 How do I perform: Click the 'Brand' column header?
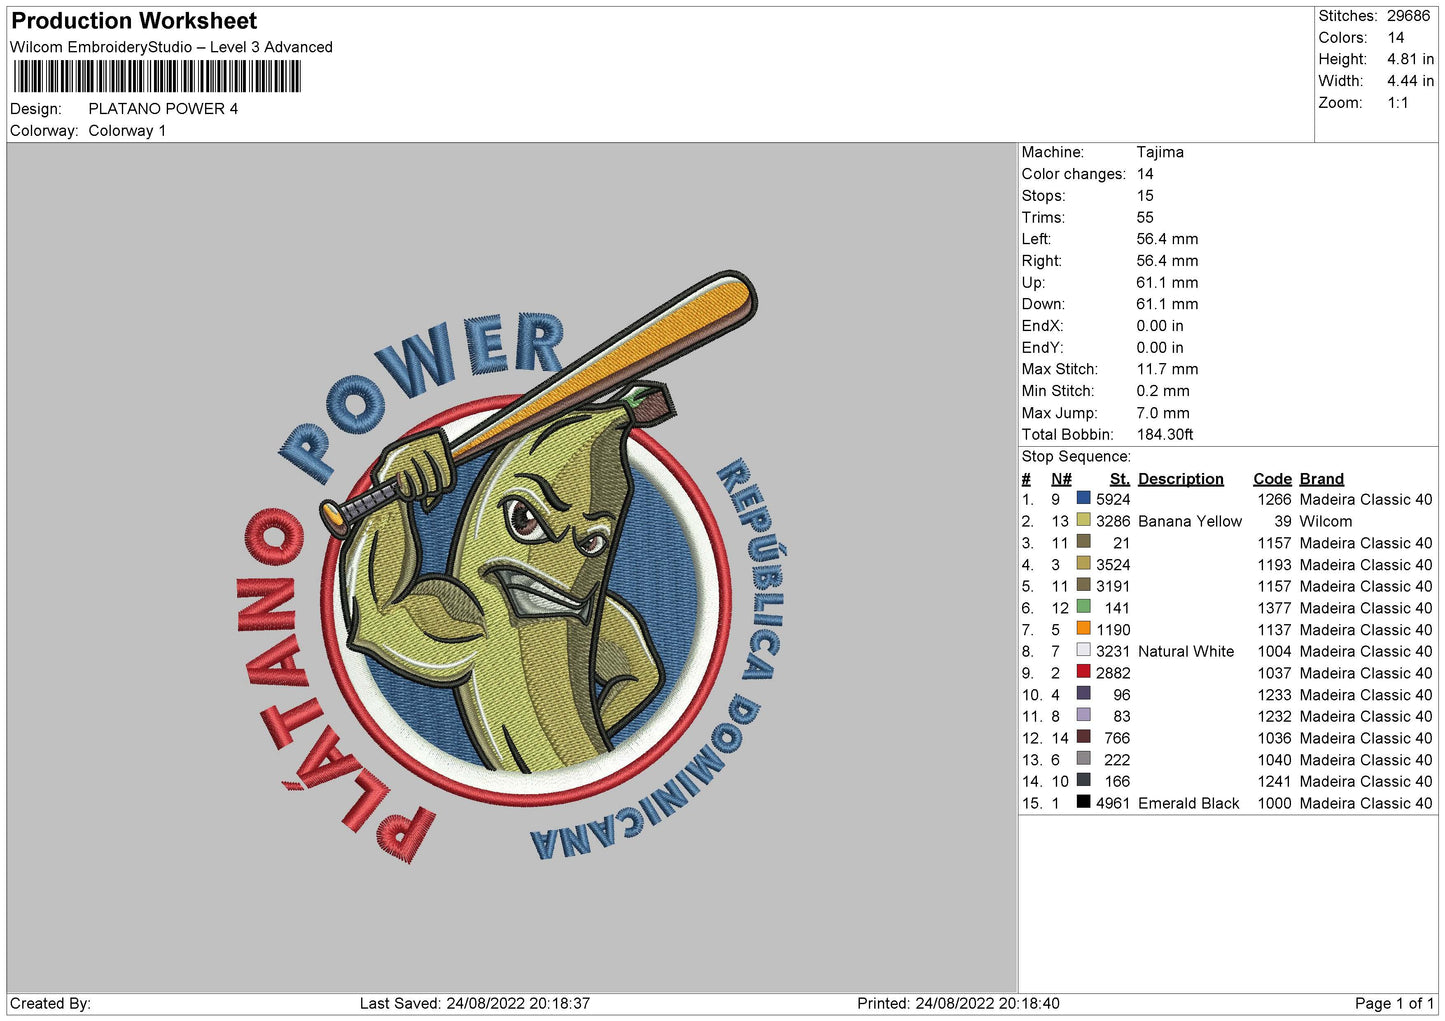(x=1321, y=479)
